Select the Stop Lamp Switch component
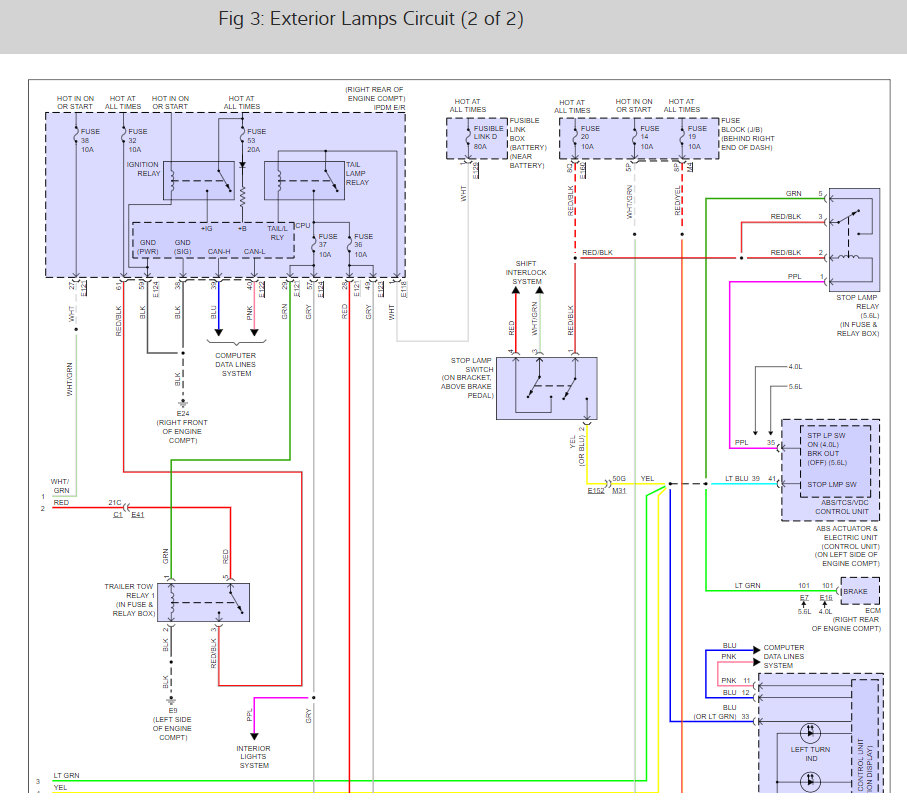Viewport: 907px width, 801px height. 547,388
